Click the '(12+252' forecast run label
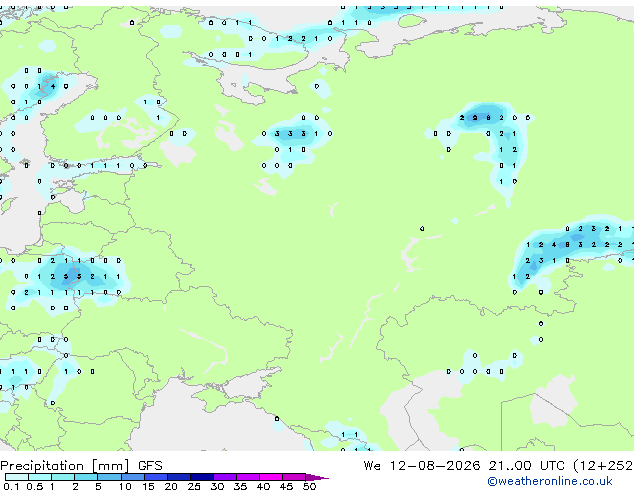 coord(603,466)
